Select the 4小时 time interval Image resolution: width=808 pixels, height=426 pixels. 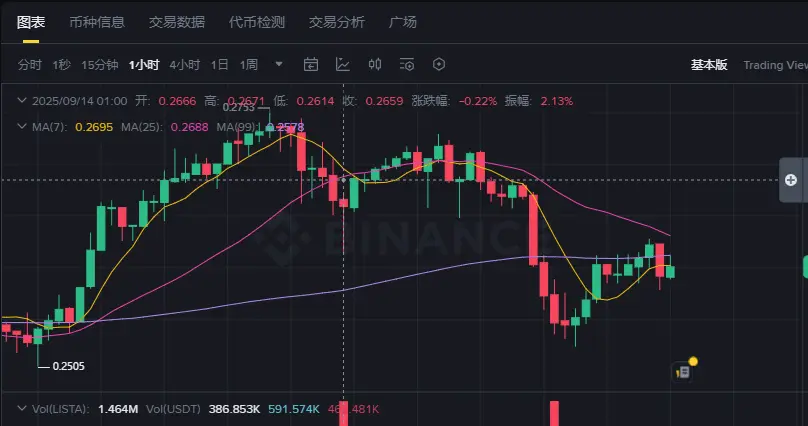(x=184, y=65)
